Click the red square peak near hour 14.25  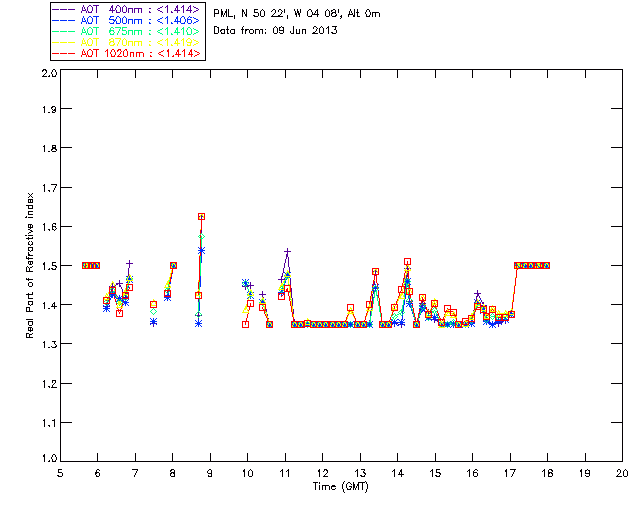pos(407,262)
